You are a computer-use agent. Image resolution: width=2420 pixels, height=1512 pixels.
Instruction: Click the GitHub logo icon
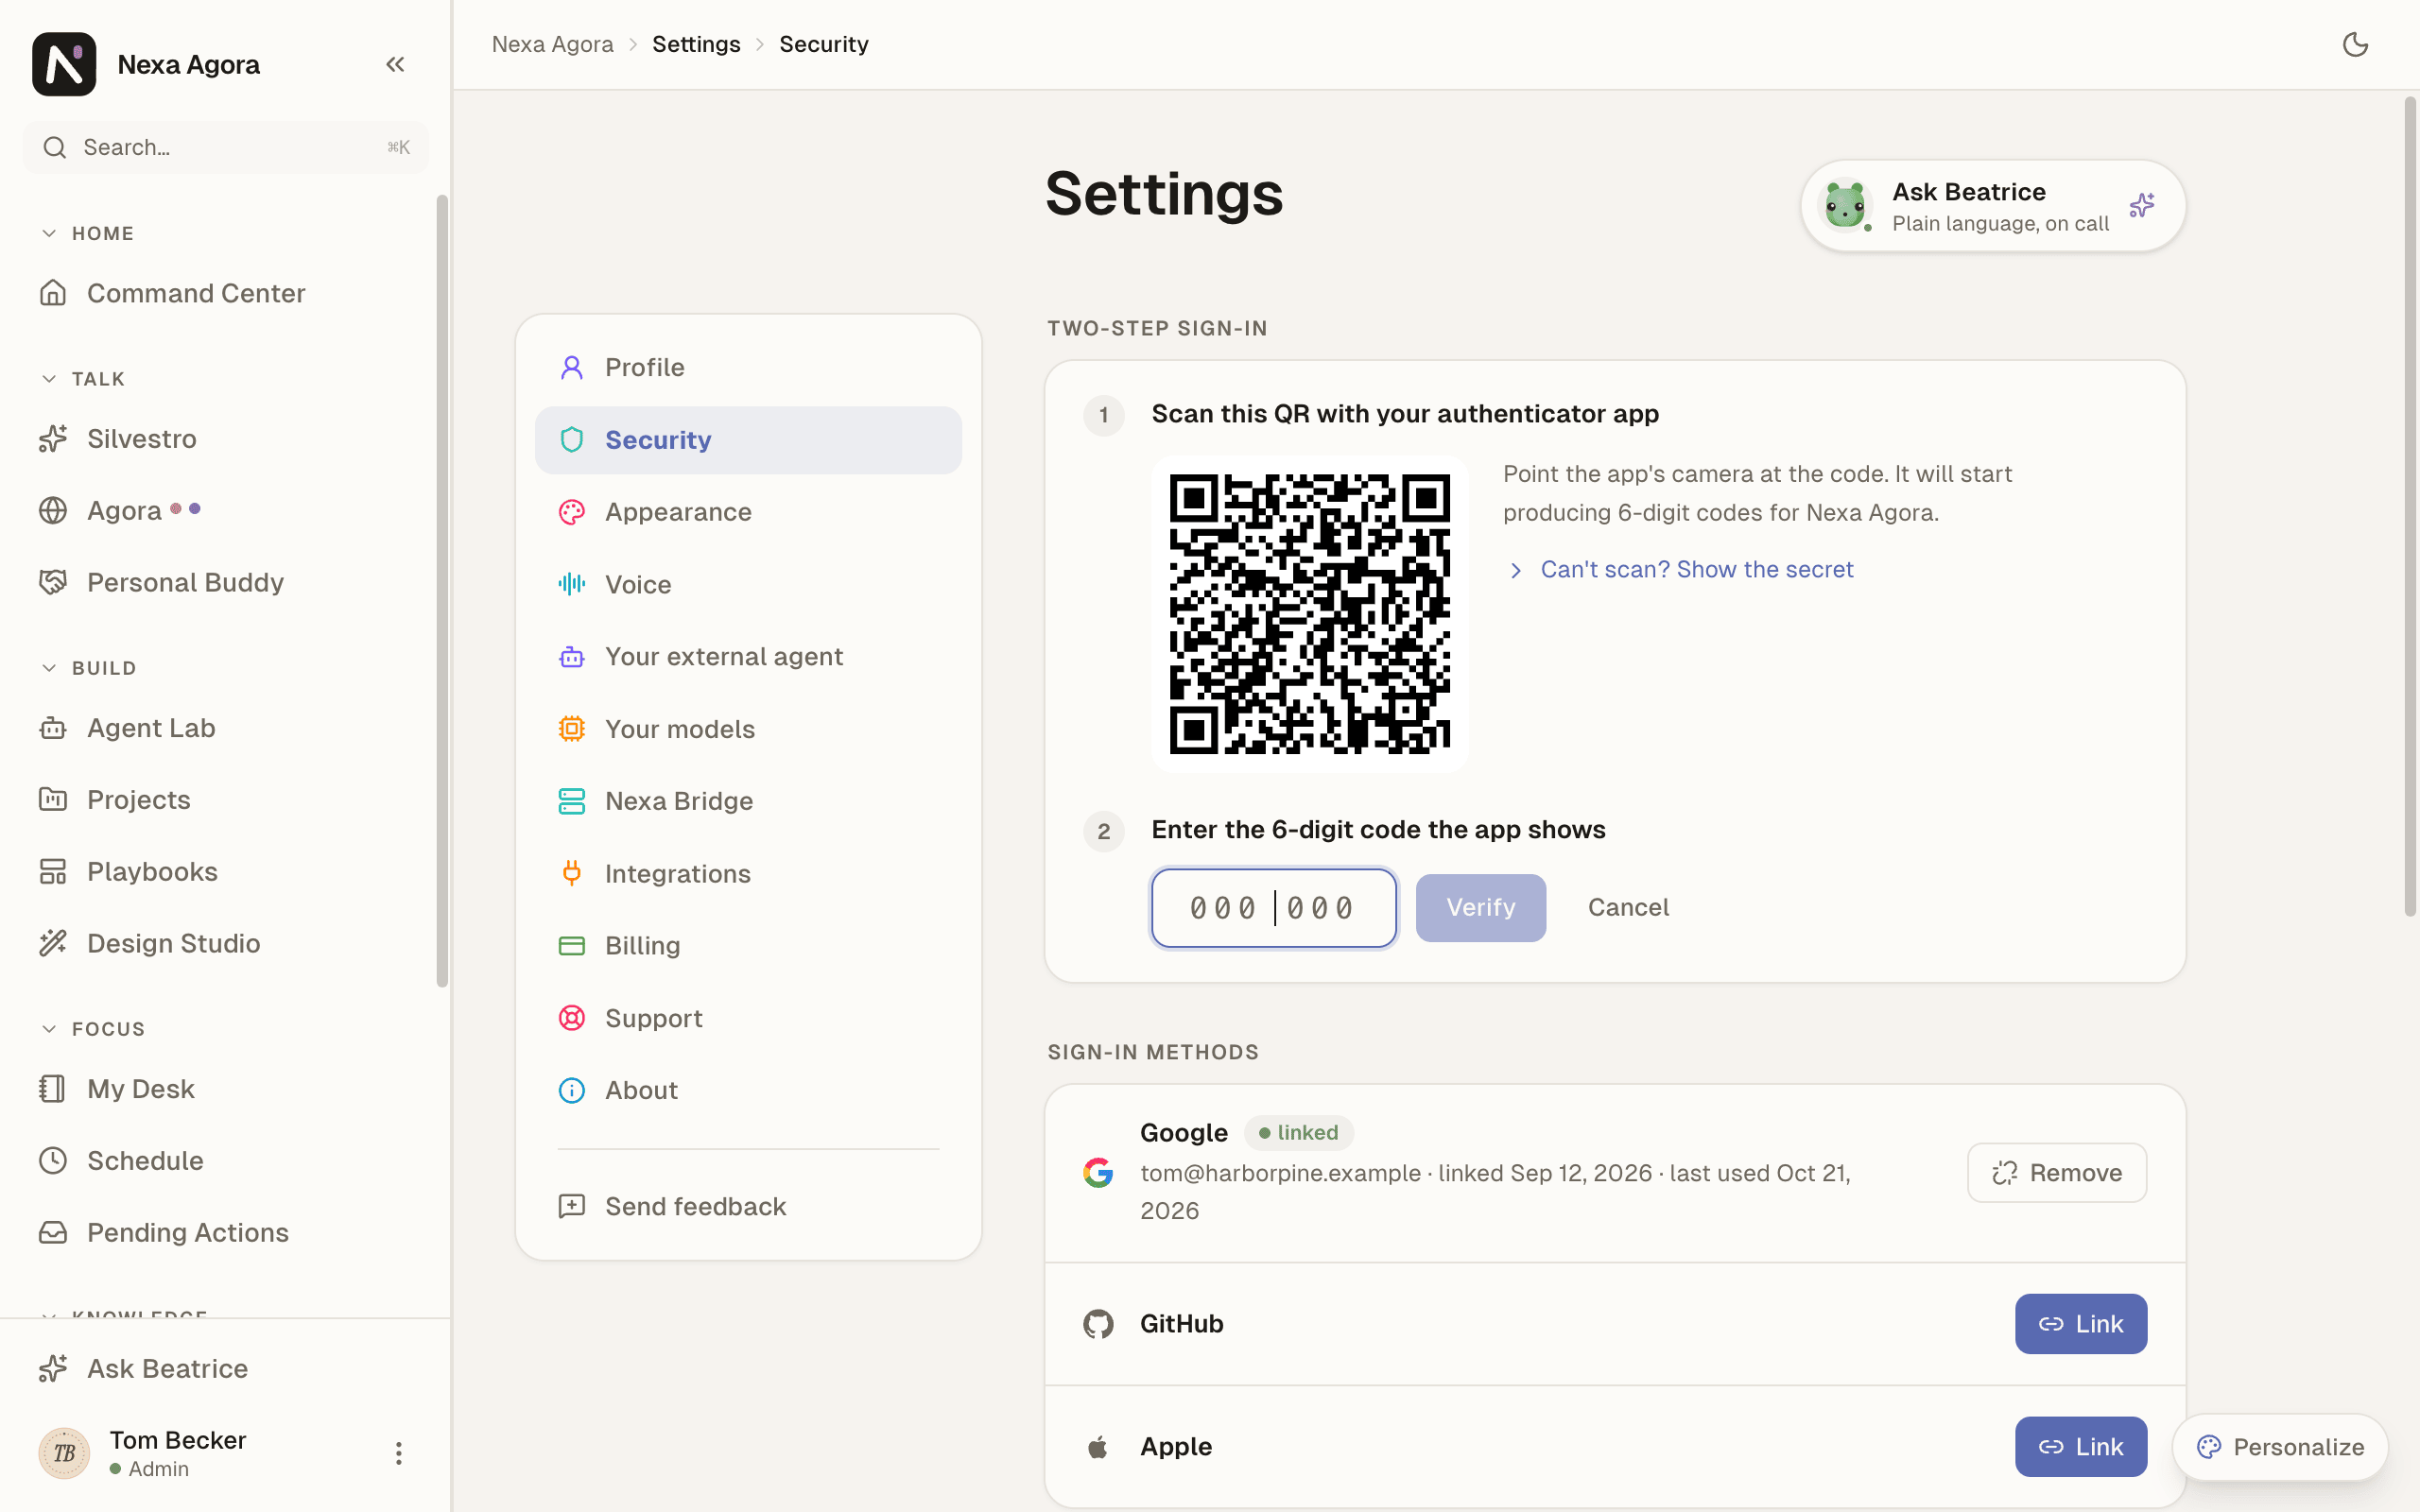tap(1098, 1324)
